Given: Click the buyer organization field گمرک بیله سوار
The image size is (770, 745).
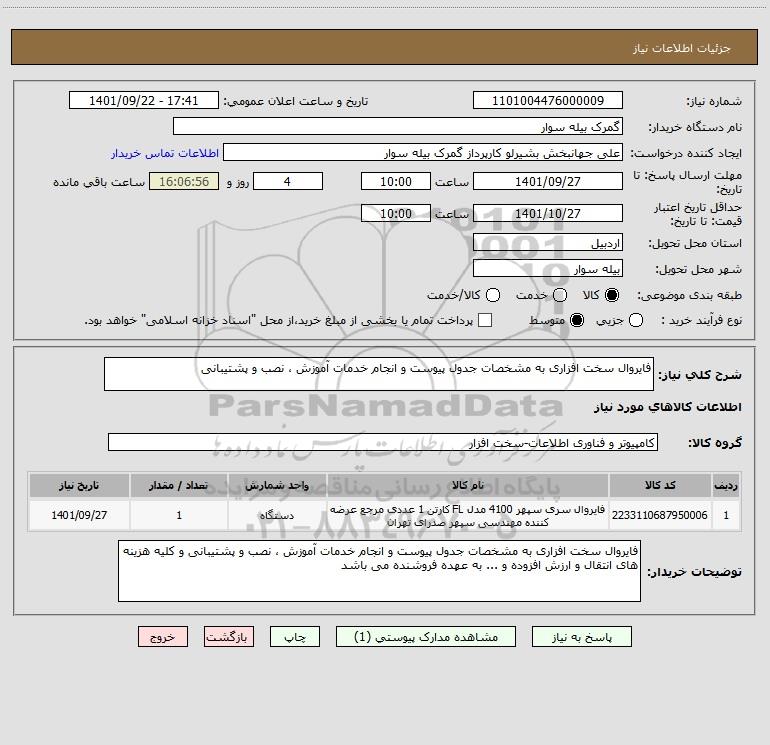Looking at the screenshot, I should pyautogui.click(x=398, y=127).
